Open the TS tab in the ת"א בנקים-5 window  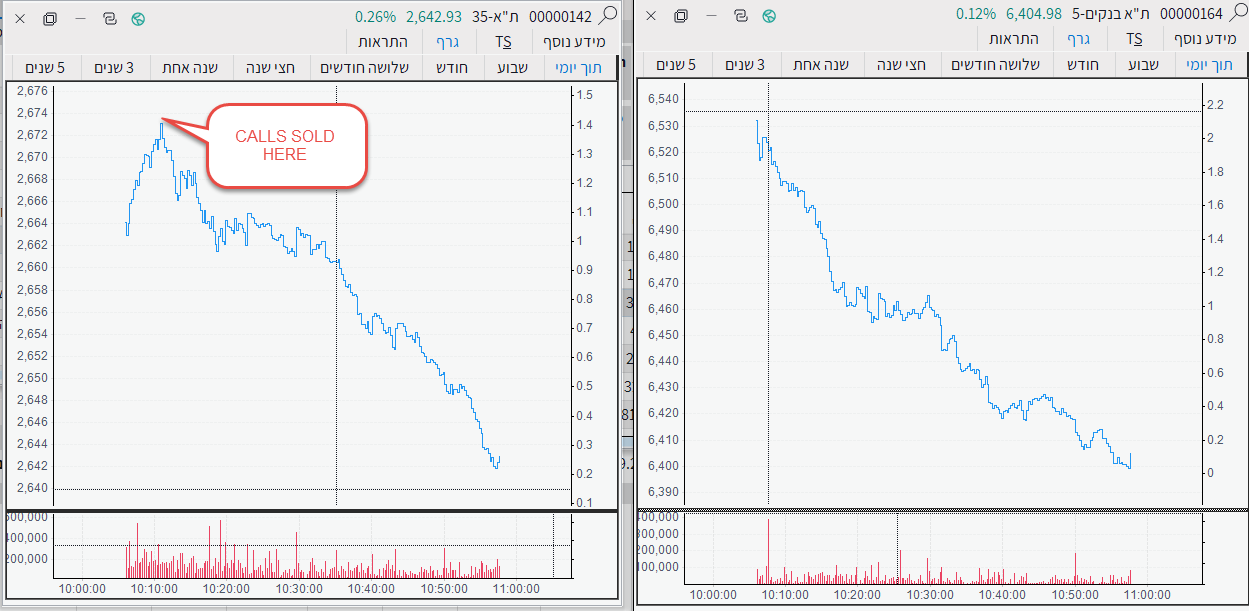coord(1134,39)
